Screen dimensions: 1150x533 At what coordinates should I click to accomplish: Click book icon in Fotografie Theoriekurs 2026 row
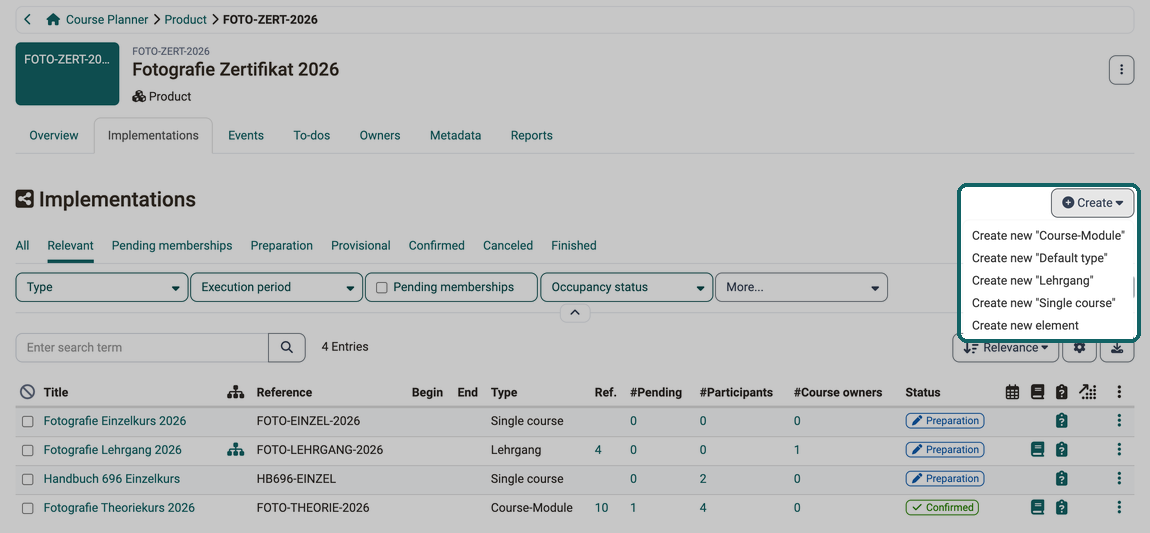[1037, 507]
